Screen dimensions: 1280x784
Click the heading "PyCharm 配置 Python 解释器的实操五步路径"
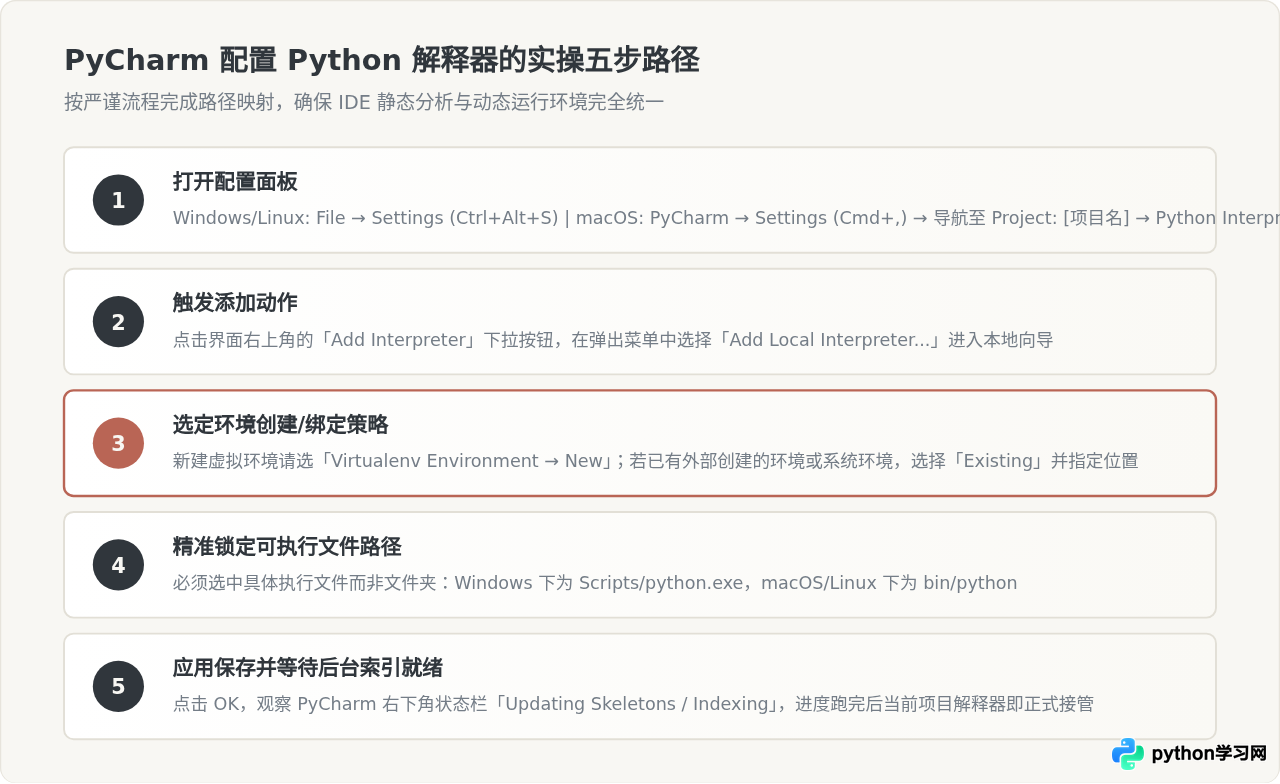coord(381,60)
